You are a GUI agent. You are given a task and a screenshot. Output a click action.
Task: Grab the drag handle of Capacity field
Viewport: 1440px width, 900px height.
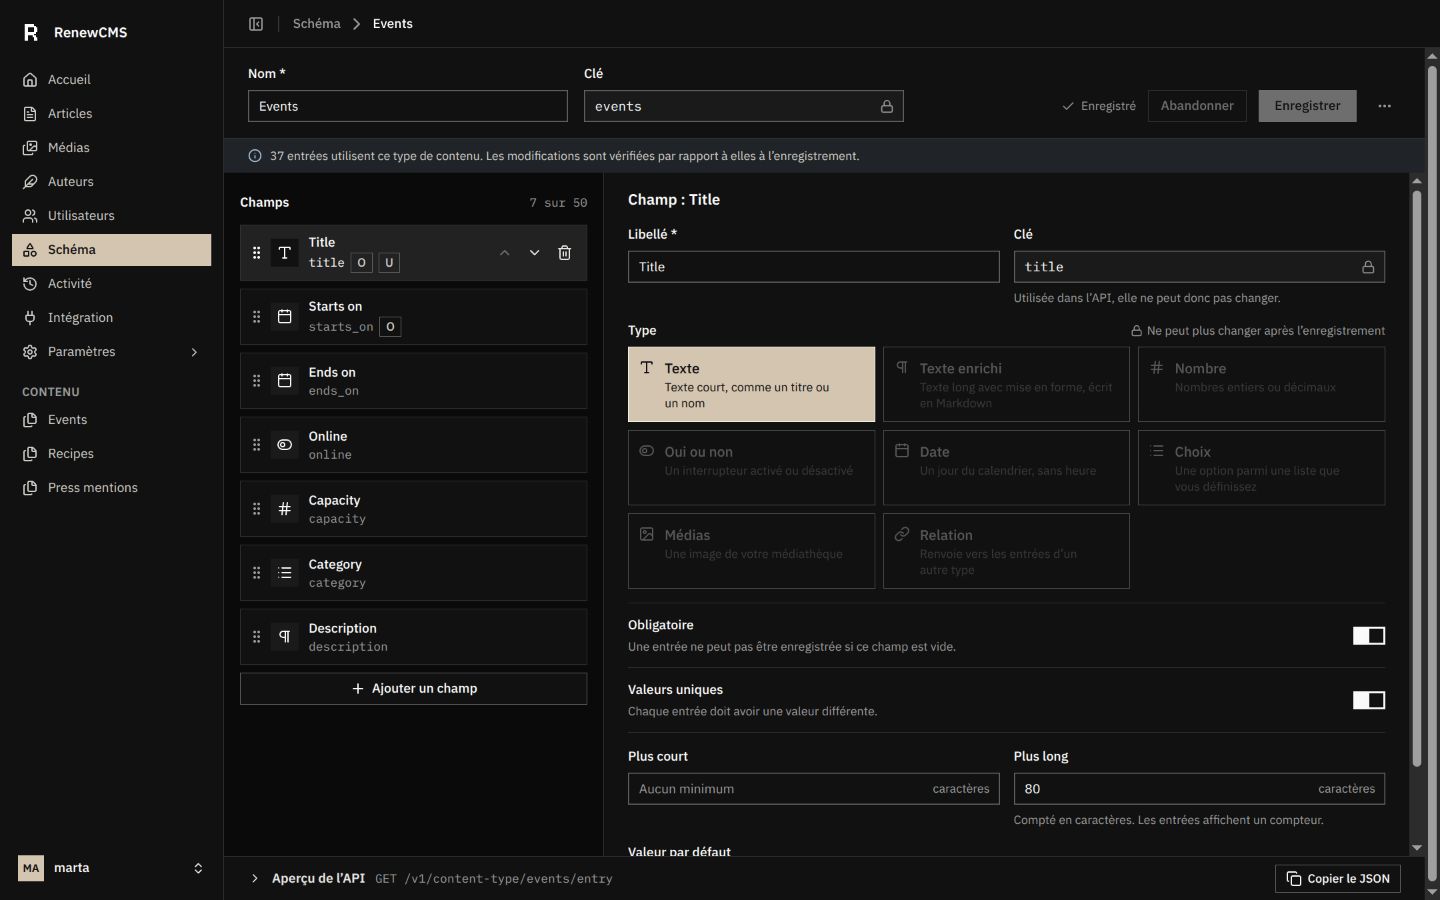click(256, 509)
